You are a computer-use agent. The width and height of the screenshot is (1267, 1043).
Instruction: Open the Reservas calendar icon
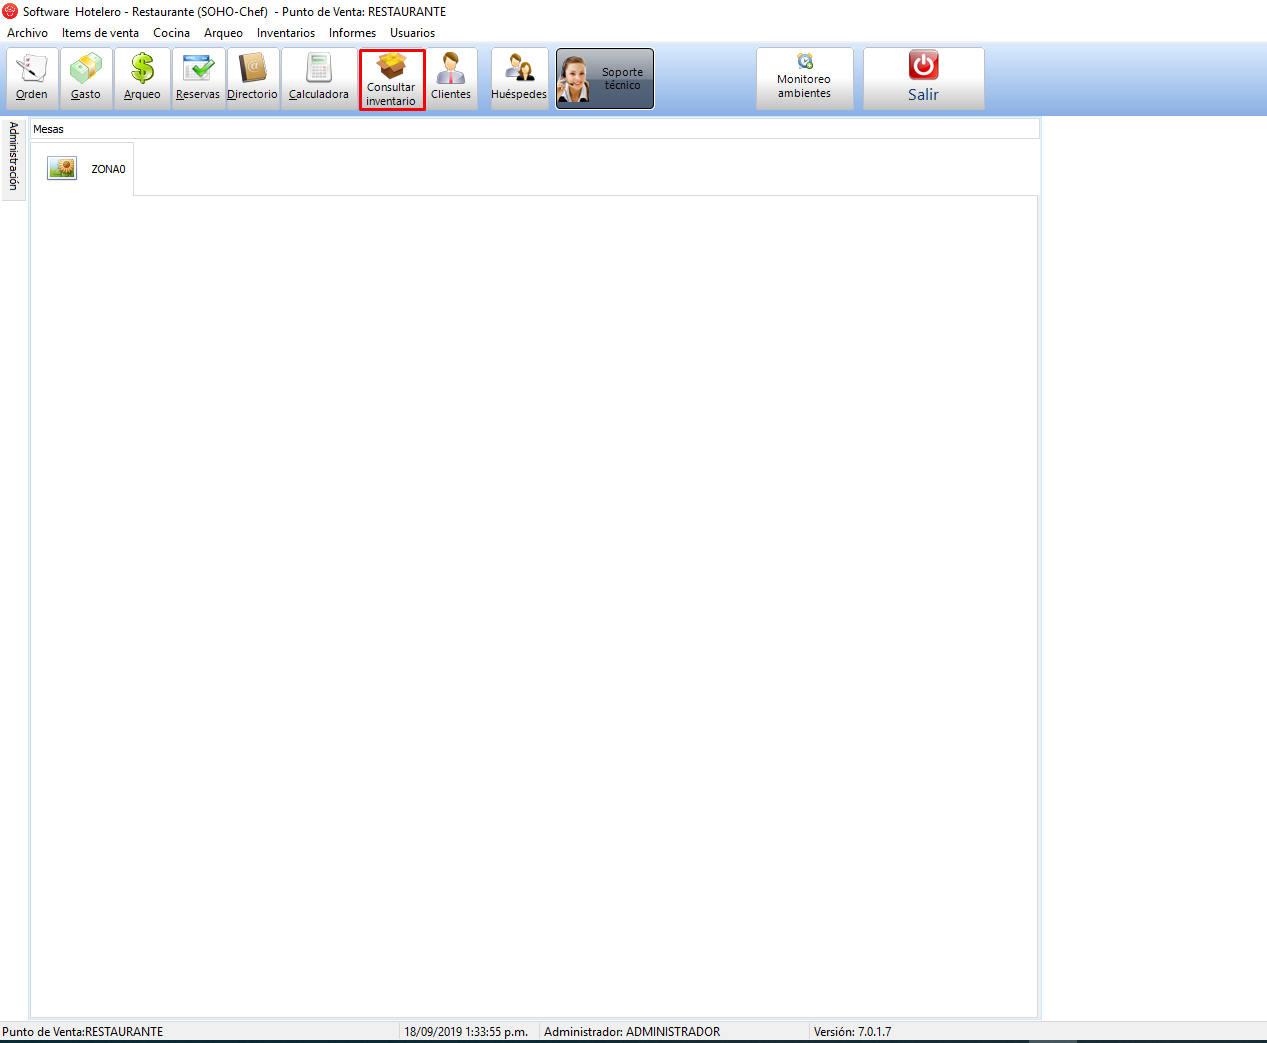(x=198, y=78)
